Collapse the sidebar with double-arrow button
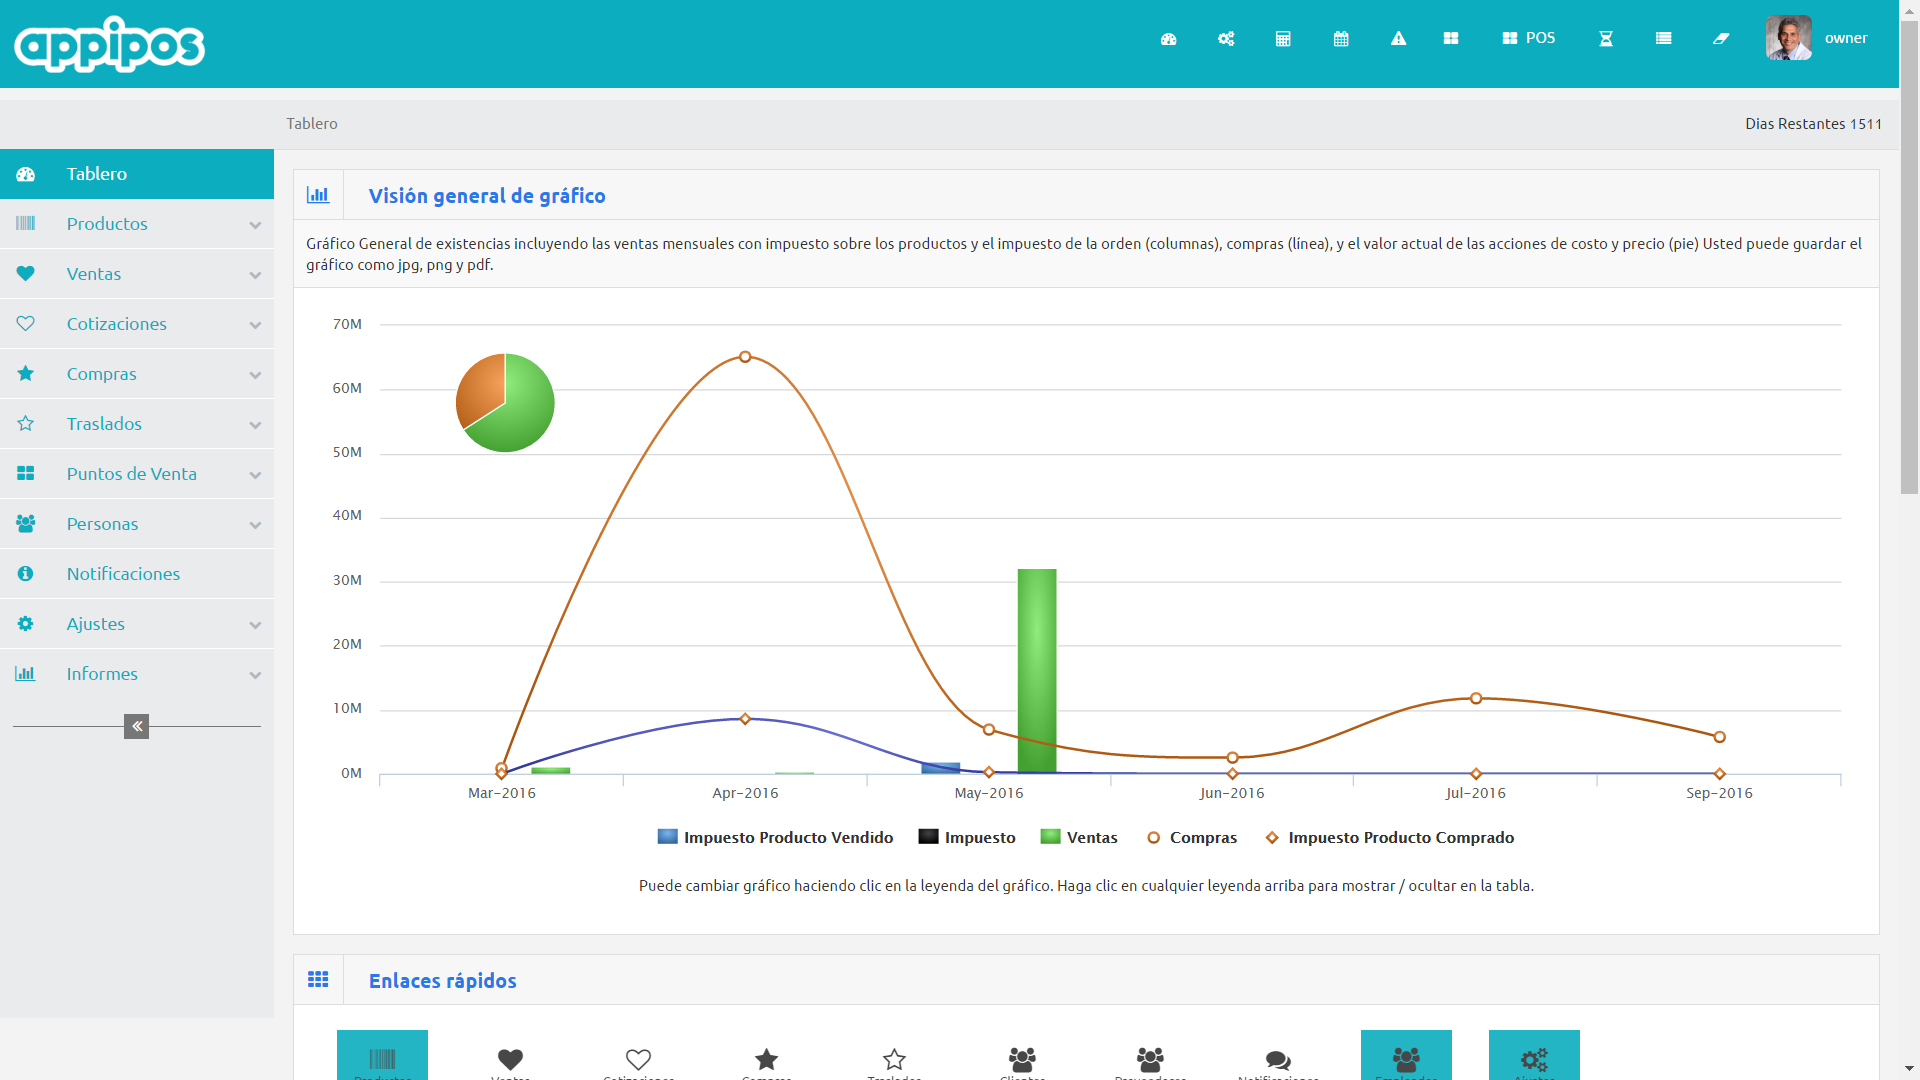 [x=136, y=726]
